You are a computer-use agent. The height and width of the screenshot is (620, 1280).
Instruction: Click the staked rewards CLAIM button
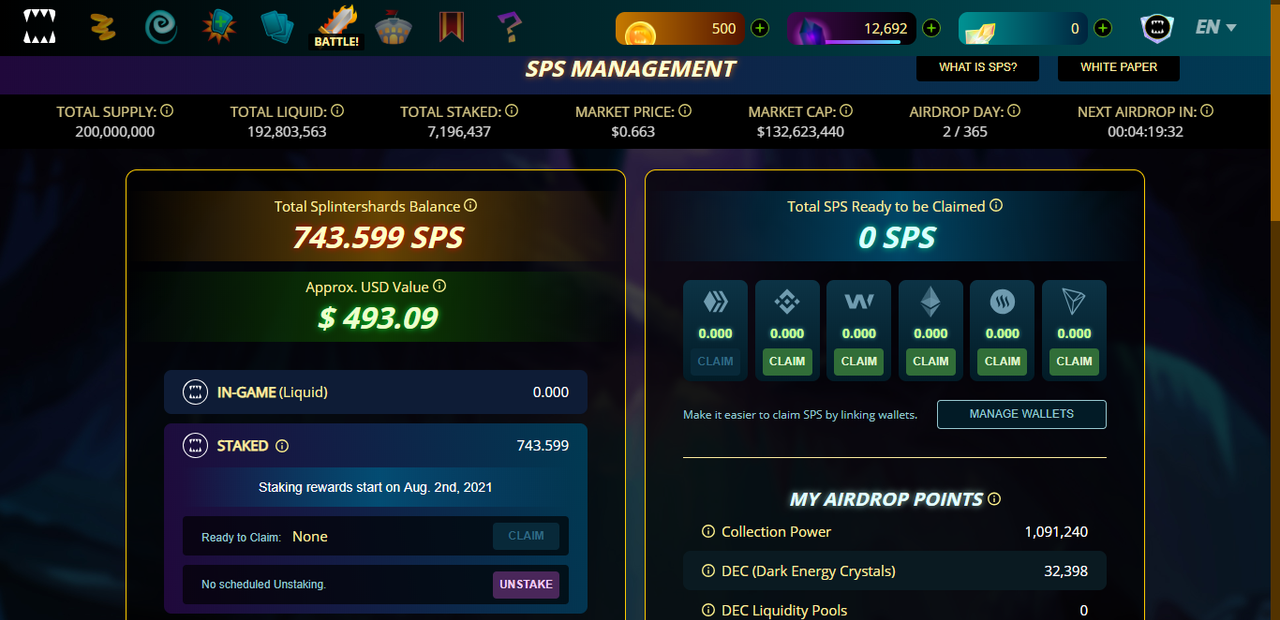526,536
